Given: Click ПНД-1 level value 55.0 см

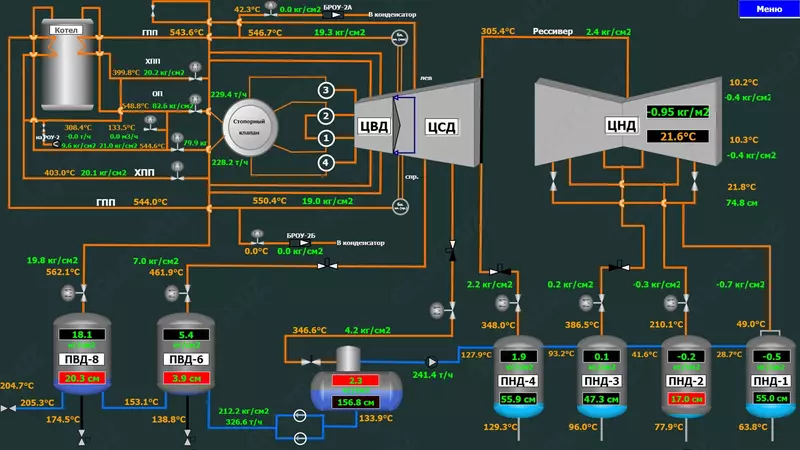Looking at the screenshot, I should coord(771,398).
